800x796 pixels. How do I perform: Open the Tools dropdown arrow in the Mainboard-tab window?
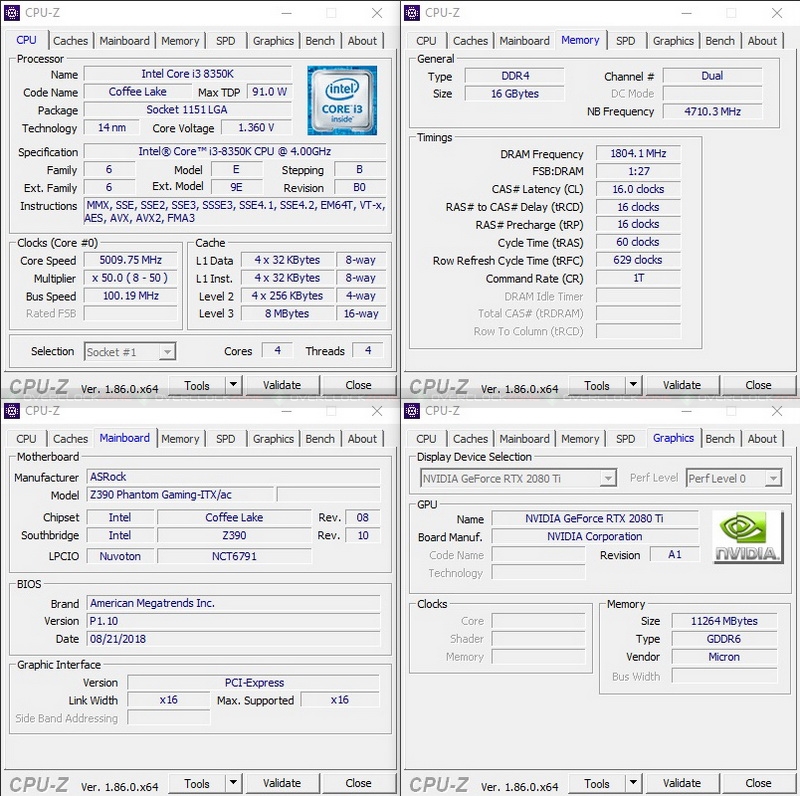(x=233, y=782)
